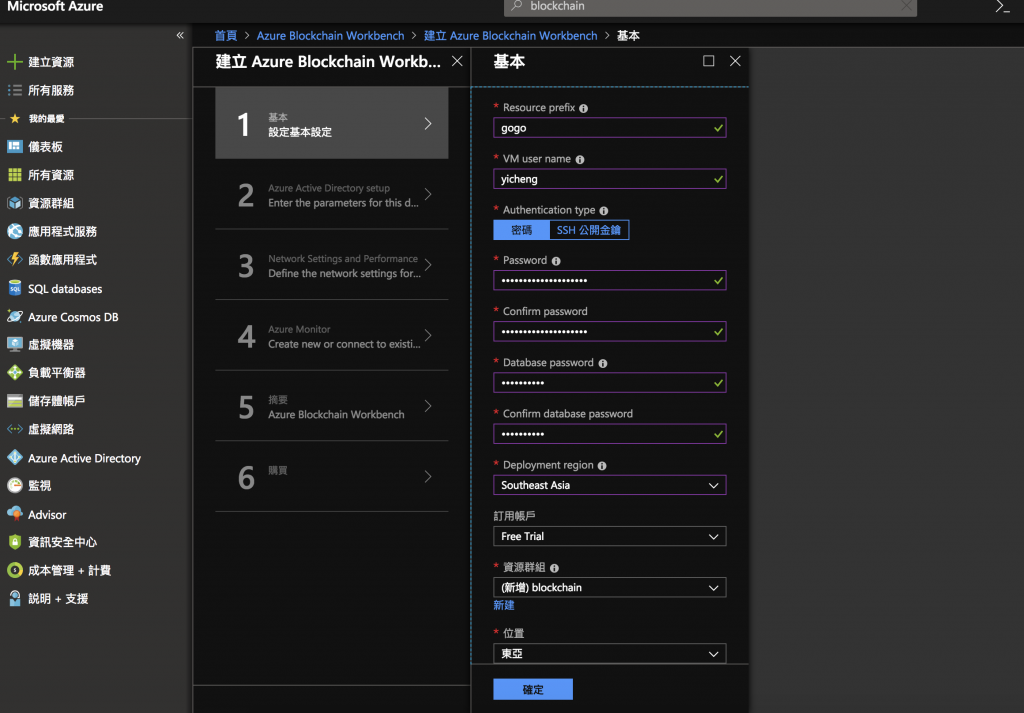This screenshot has height=713, width=1024.
Task: Click the top blockchain search box
Action: 709,7
